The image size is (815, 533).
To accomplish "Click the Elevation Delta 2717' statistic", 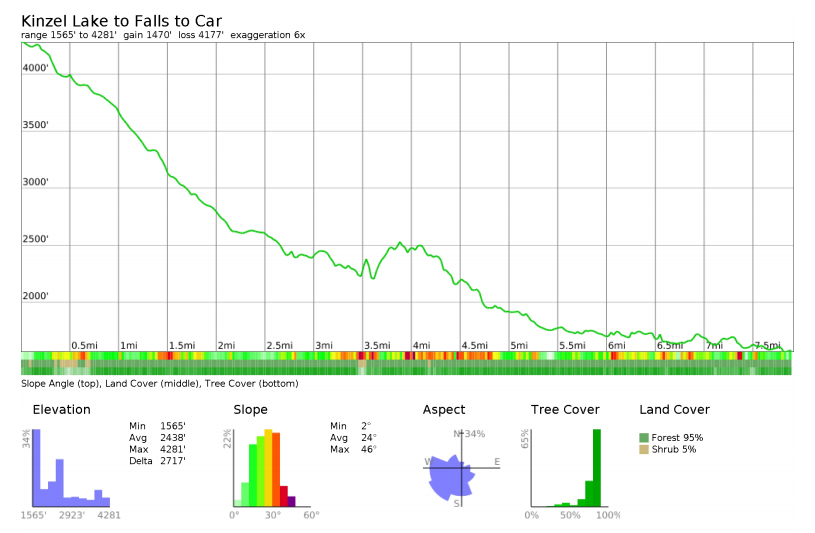I will click(157, 462).
